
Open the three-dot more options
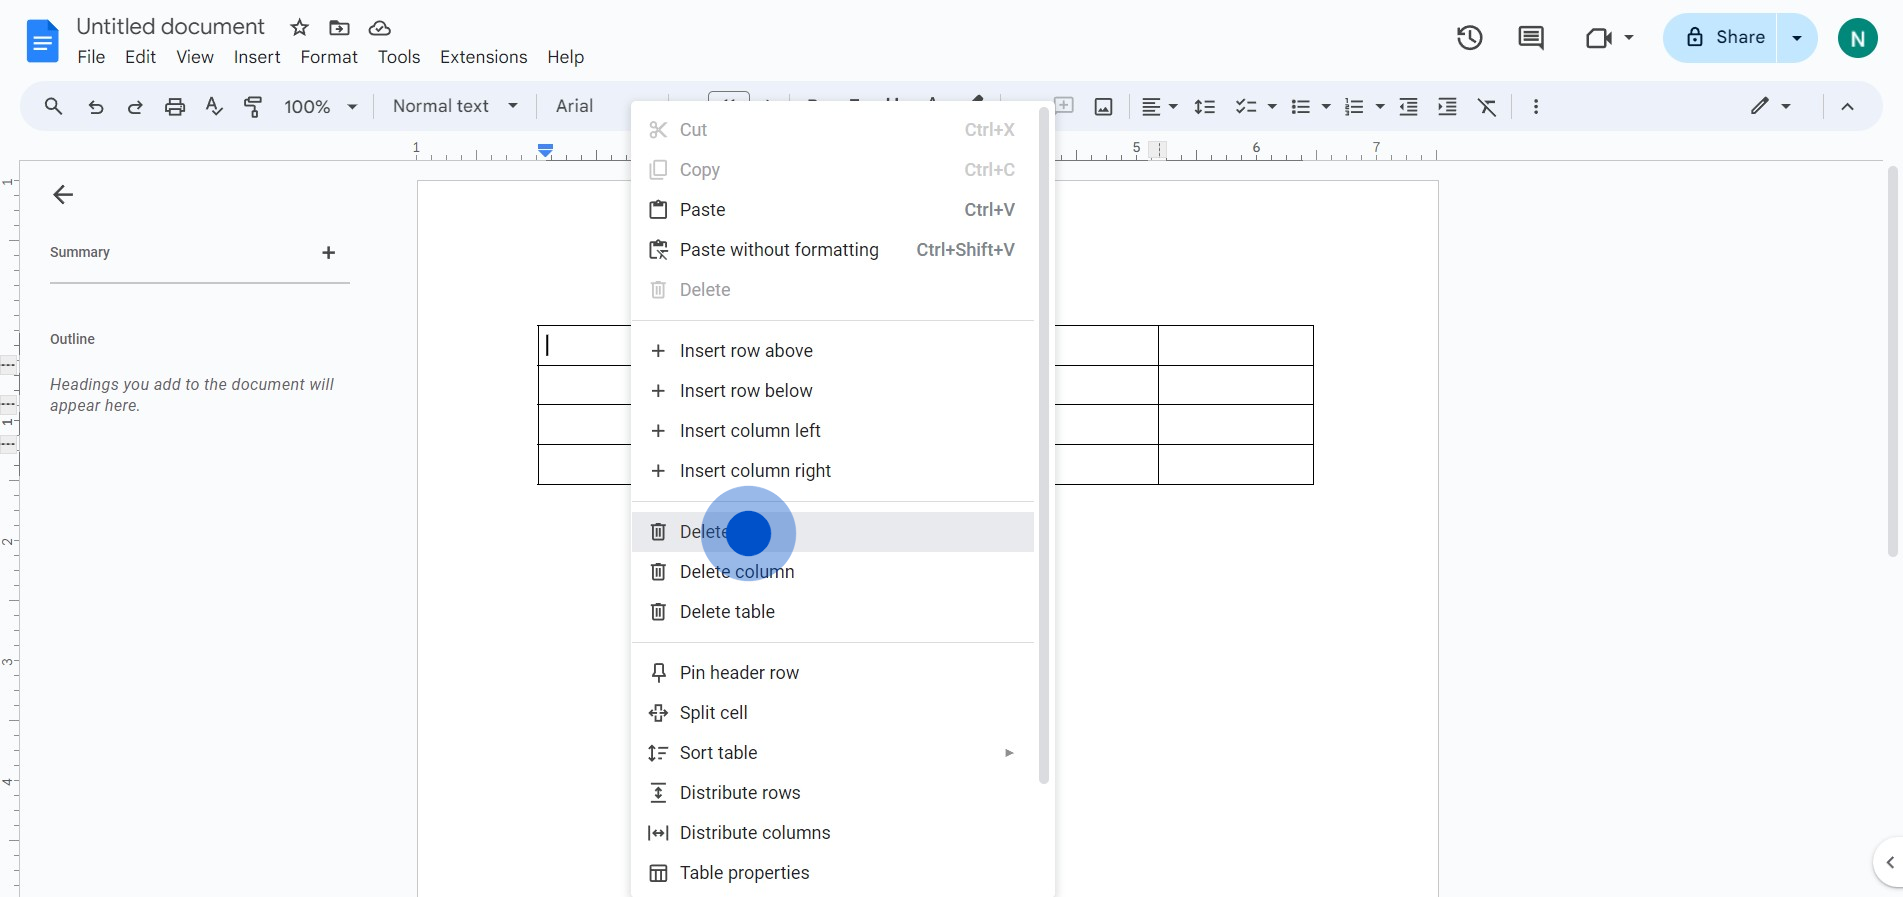(x=1536, y=107)
